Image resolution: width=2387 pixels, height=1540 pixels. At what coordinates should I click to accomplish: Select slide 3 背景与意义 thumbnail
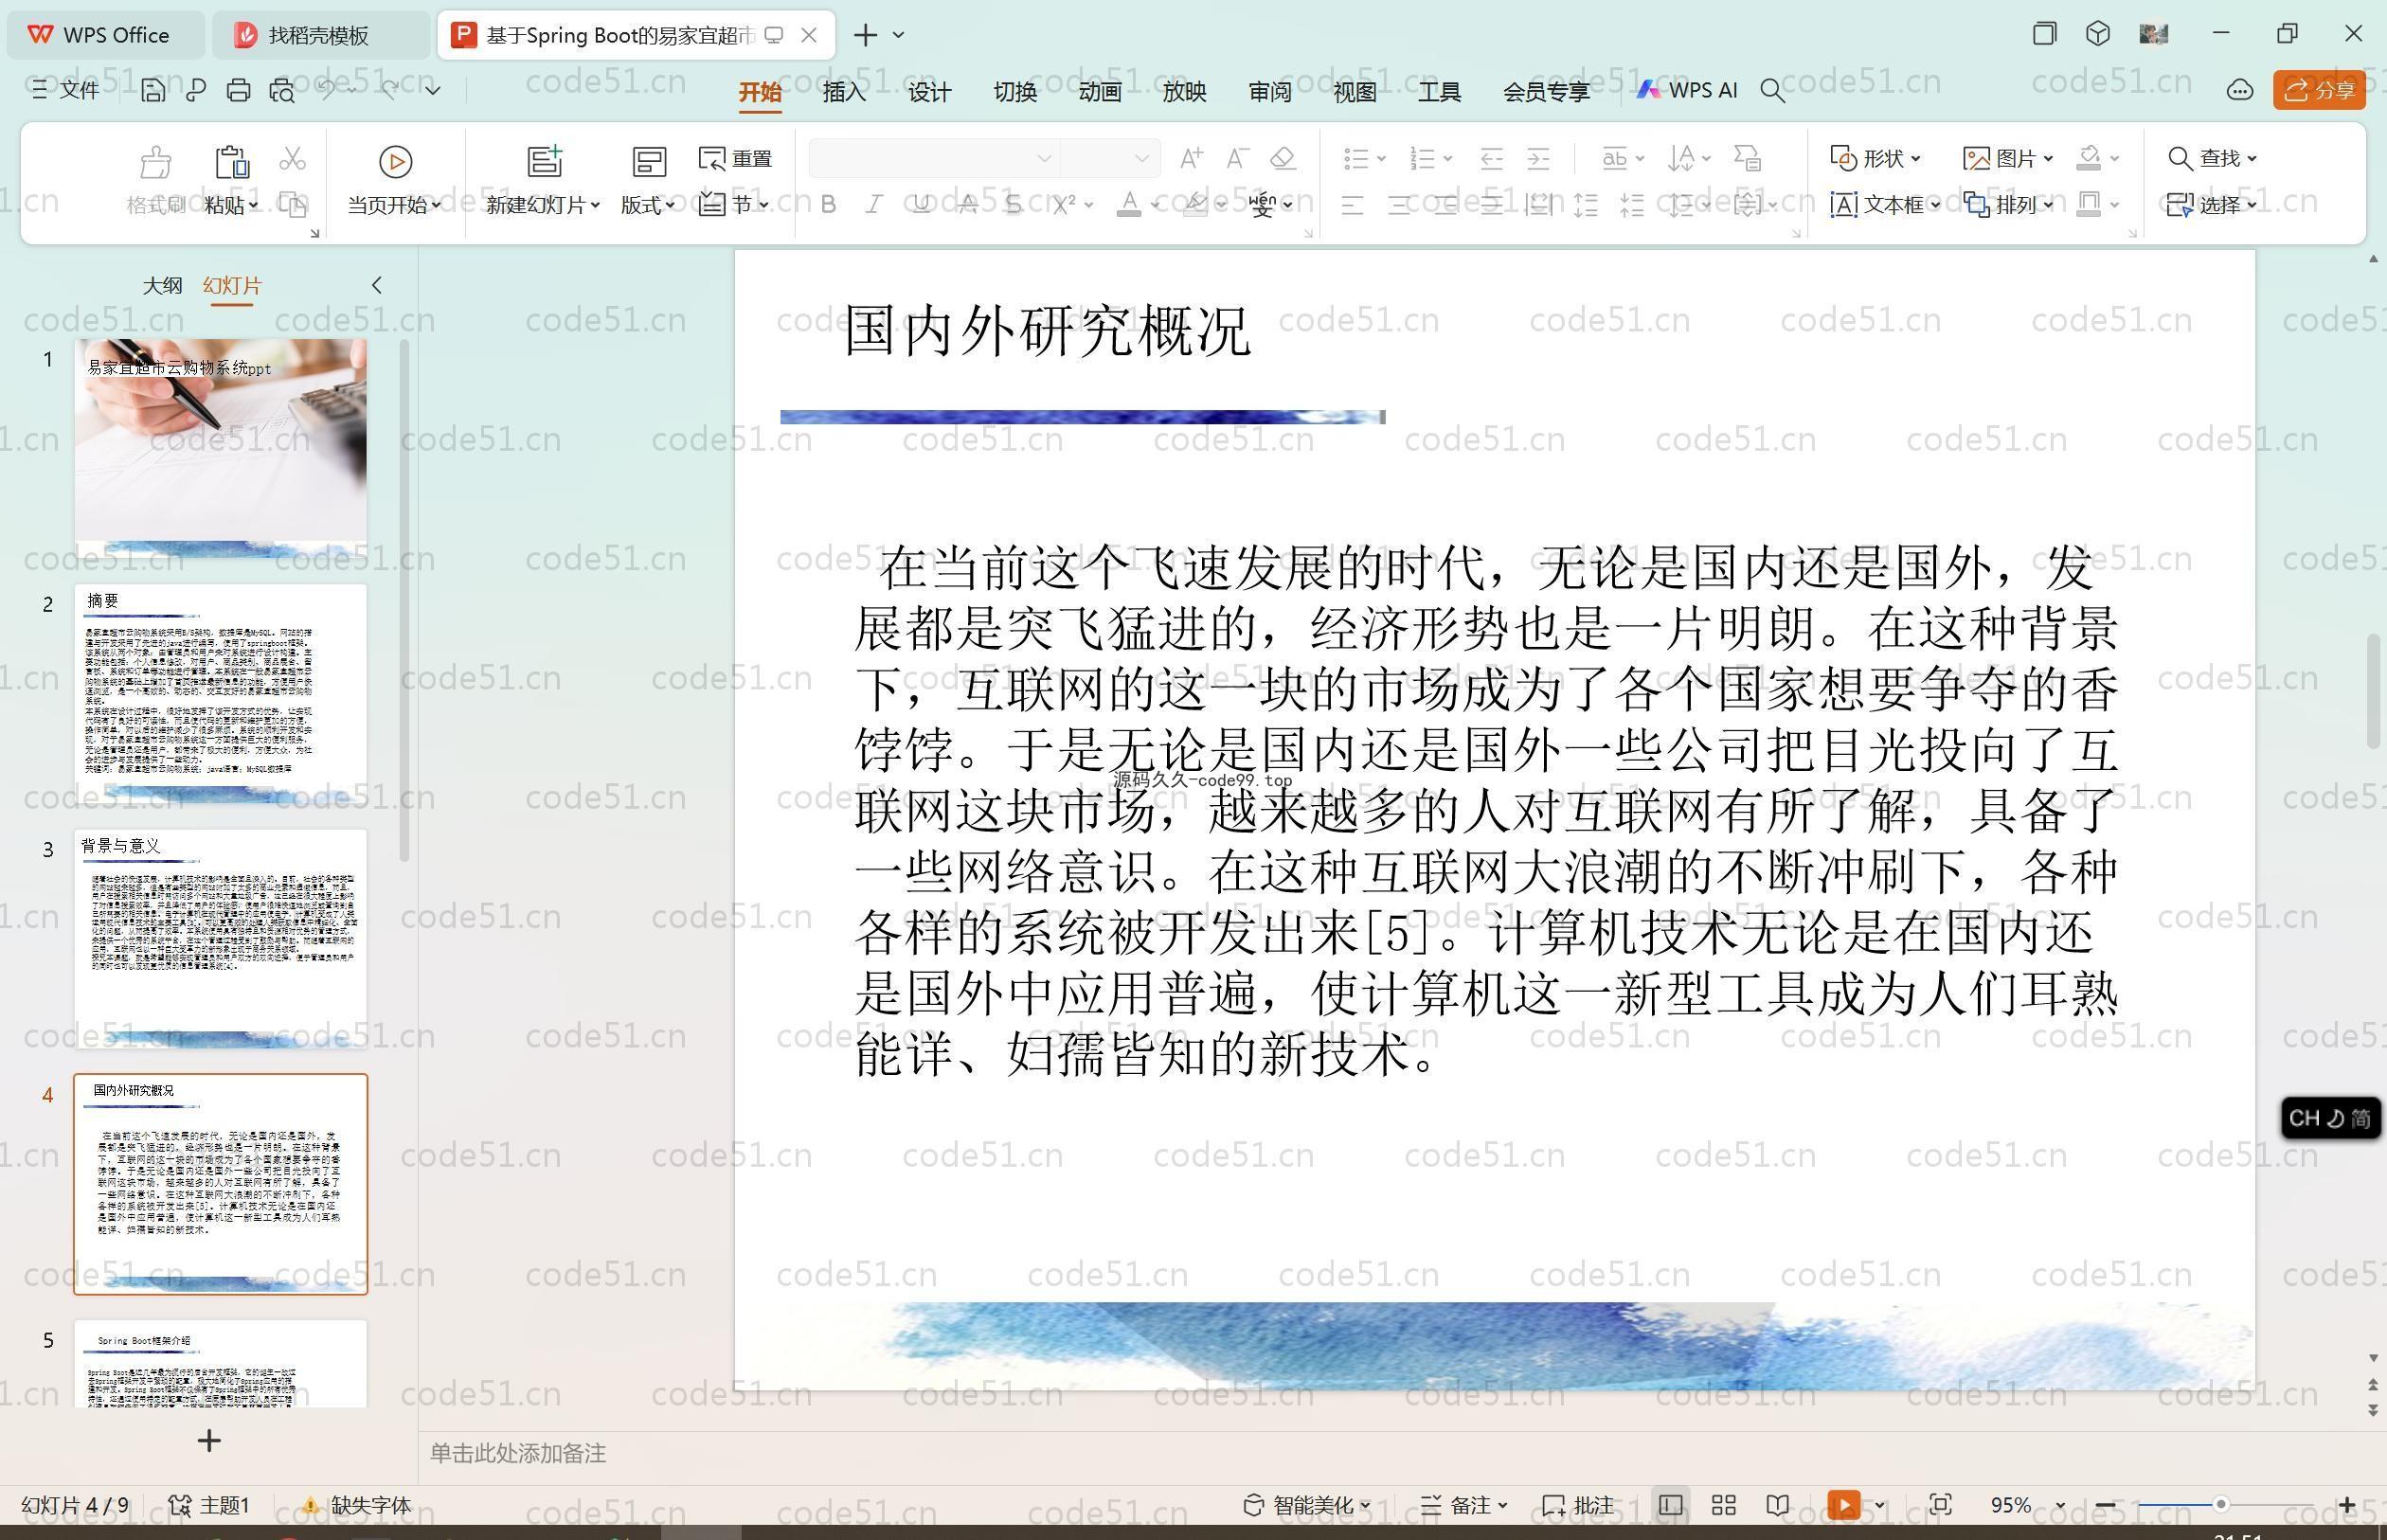coord(220,938)
